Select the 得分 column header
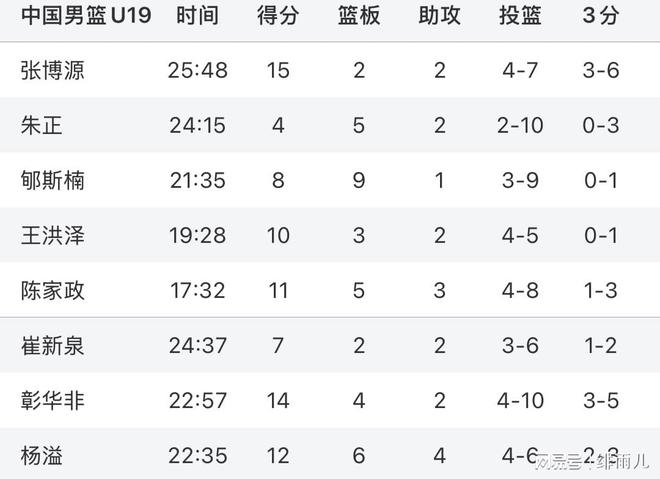This screenshot has width=660, height=479. pos(278,16)
